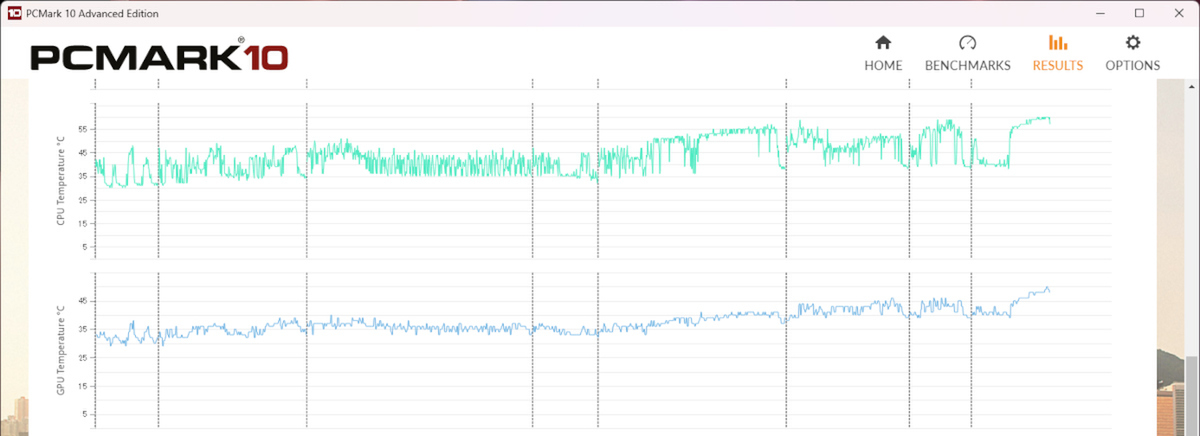This screenshot has width=1200, height=436.
Task: Select the Results bar chart icon
Action: [1057, 43]
